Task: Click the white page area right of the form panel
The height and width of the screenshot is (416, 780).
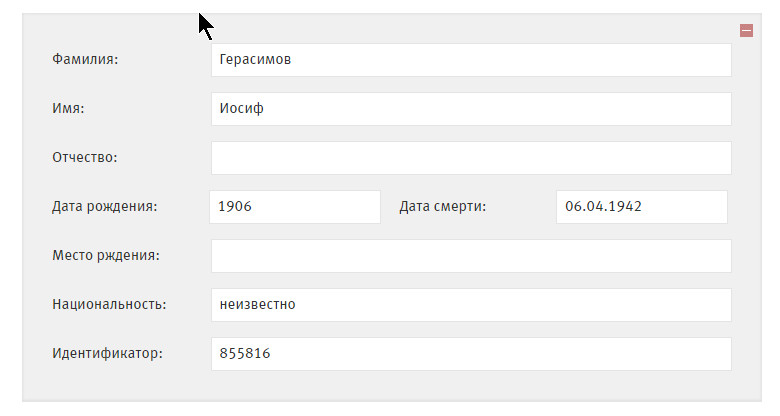Action: [x=772, y=200]
